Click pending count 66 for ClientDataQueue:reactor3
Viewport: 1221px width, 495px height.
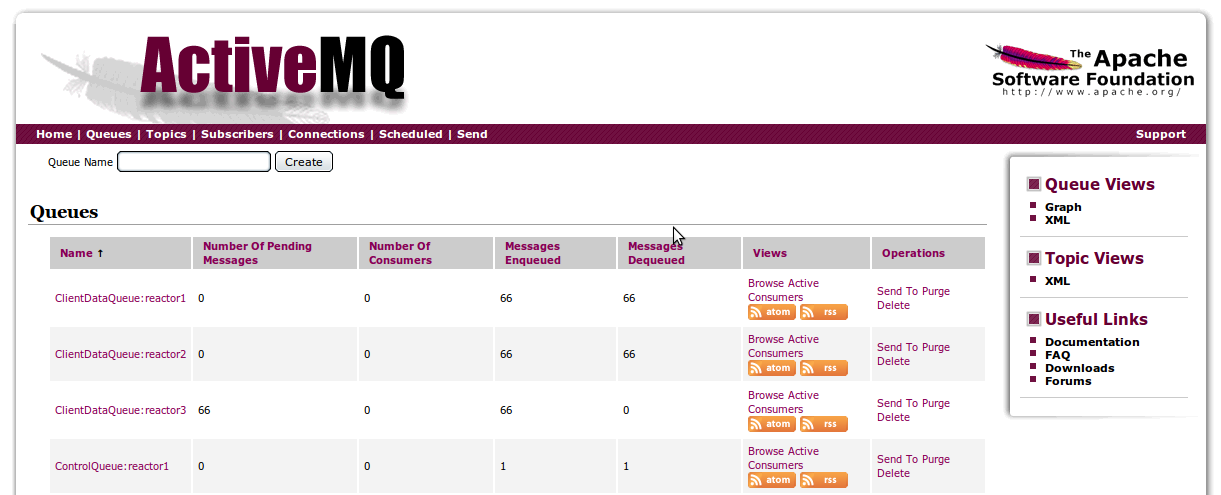click(204, 410)
